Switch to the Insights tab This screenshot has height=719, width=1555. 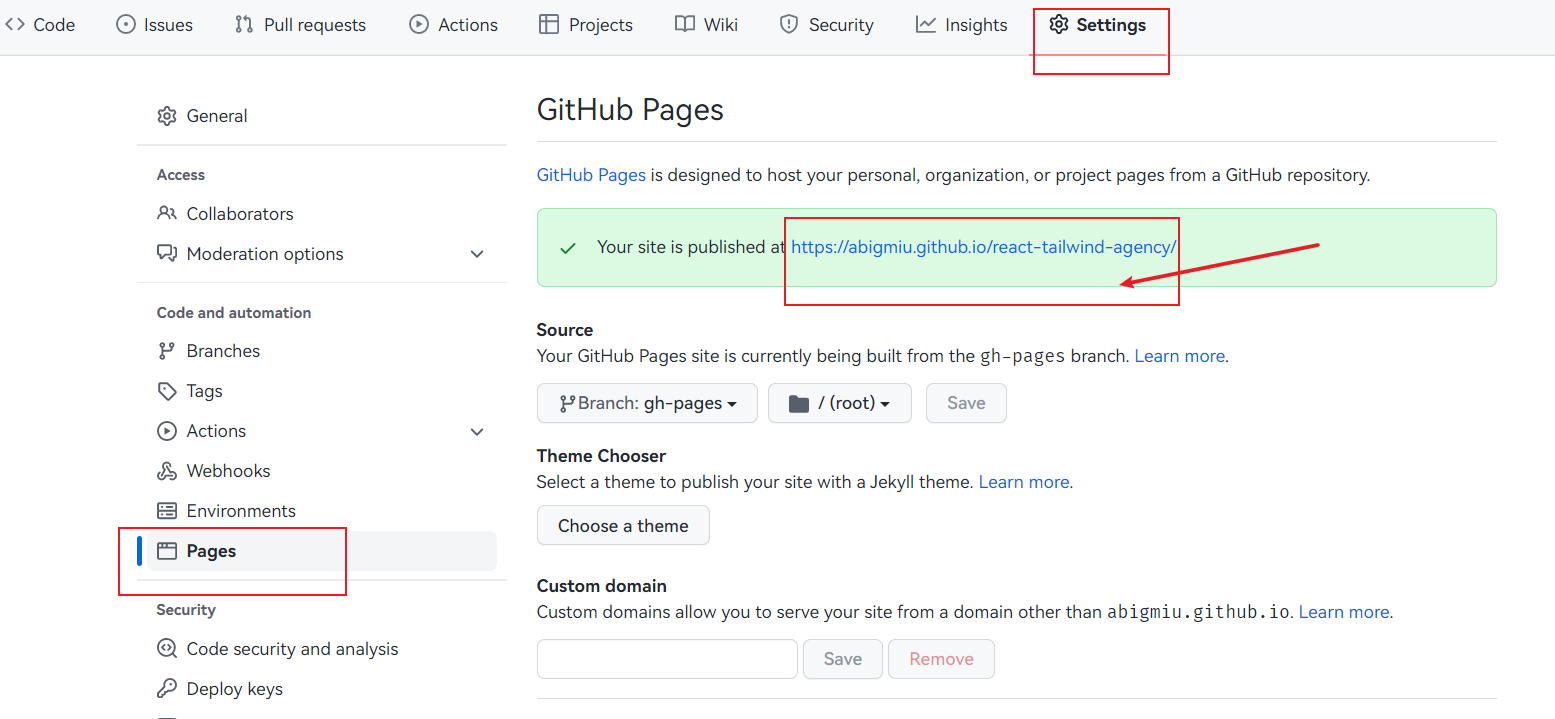tap(961, 25)
